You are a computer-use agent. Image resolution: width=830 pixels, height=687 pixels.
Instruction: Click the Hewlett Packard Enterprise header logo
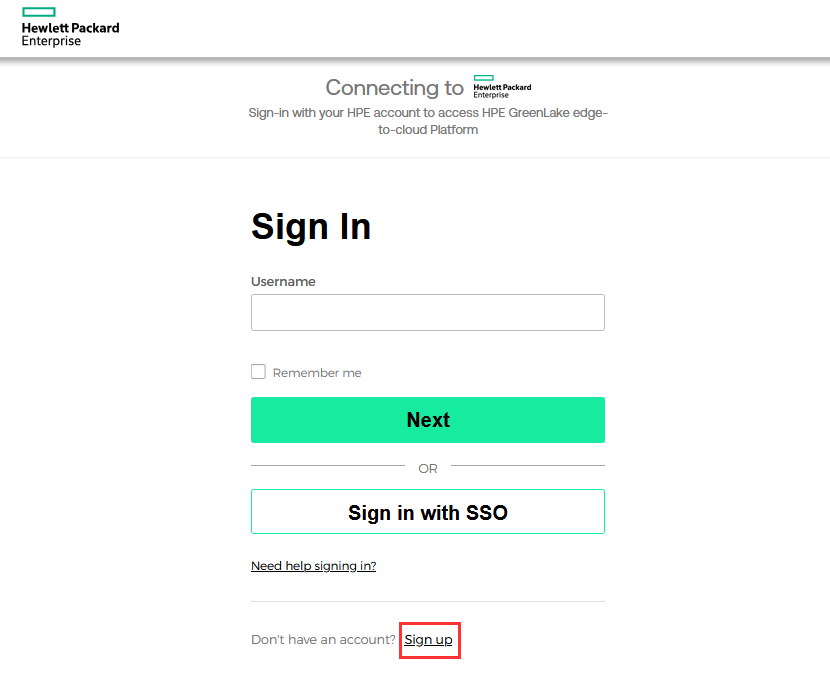point(70,27)
